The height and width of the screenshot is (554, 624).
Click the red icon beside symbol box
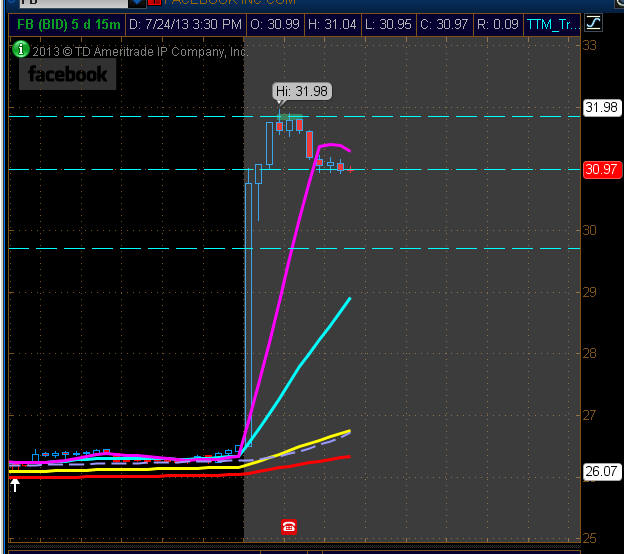tap(154, 3)
